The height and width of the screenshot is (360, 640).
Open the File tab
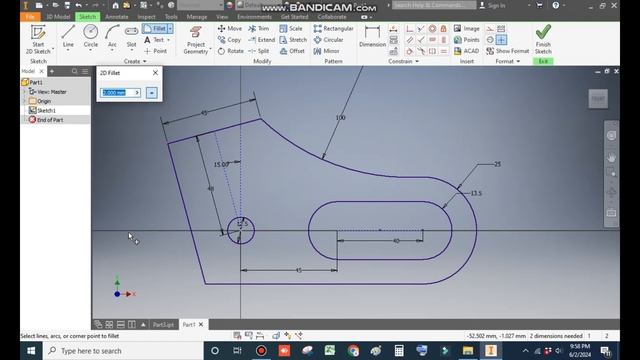30,17
